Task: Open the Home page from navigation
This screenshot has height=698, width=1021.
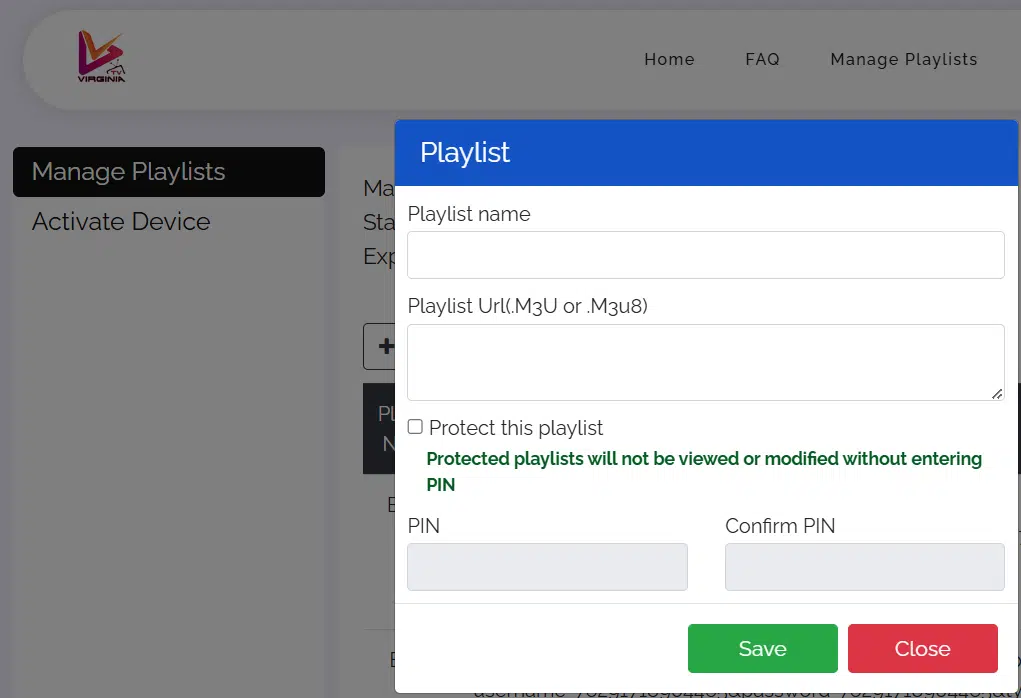Action: (669, 59)
